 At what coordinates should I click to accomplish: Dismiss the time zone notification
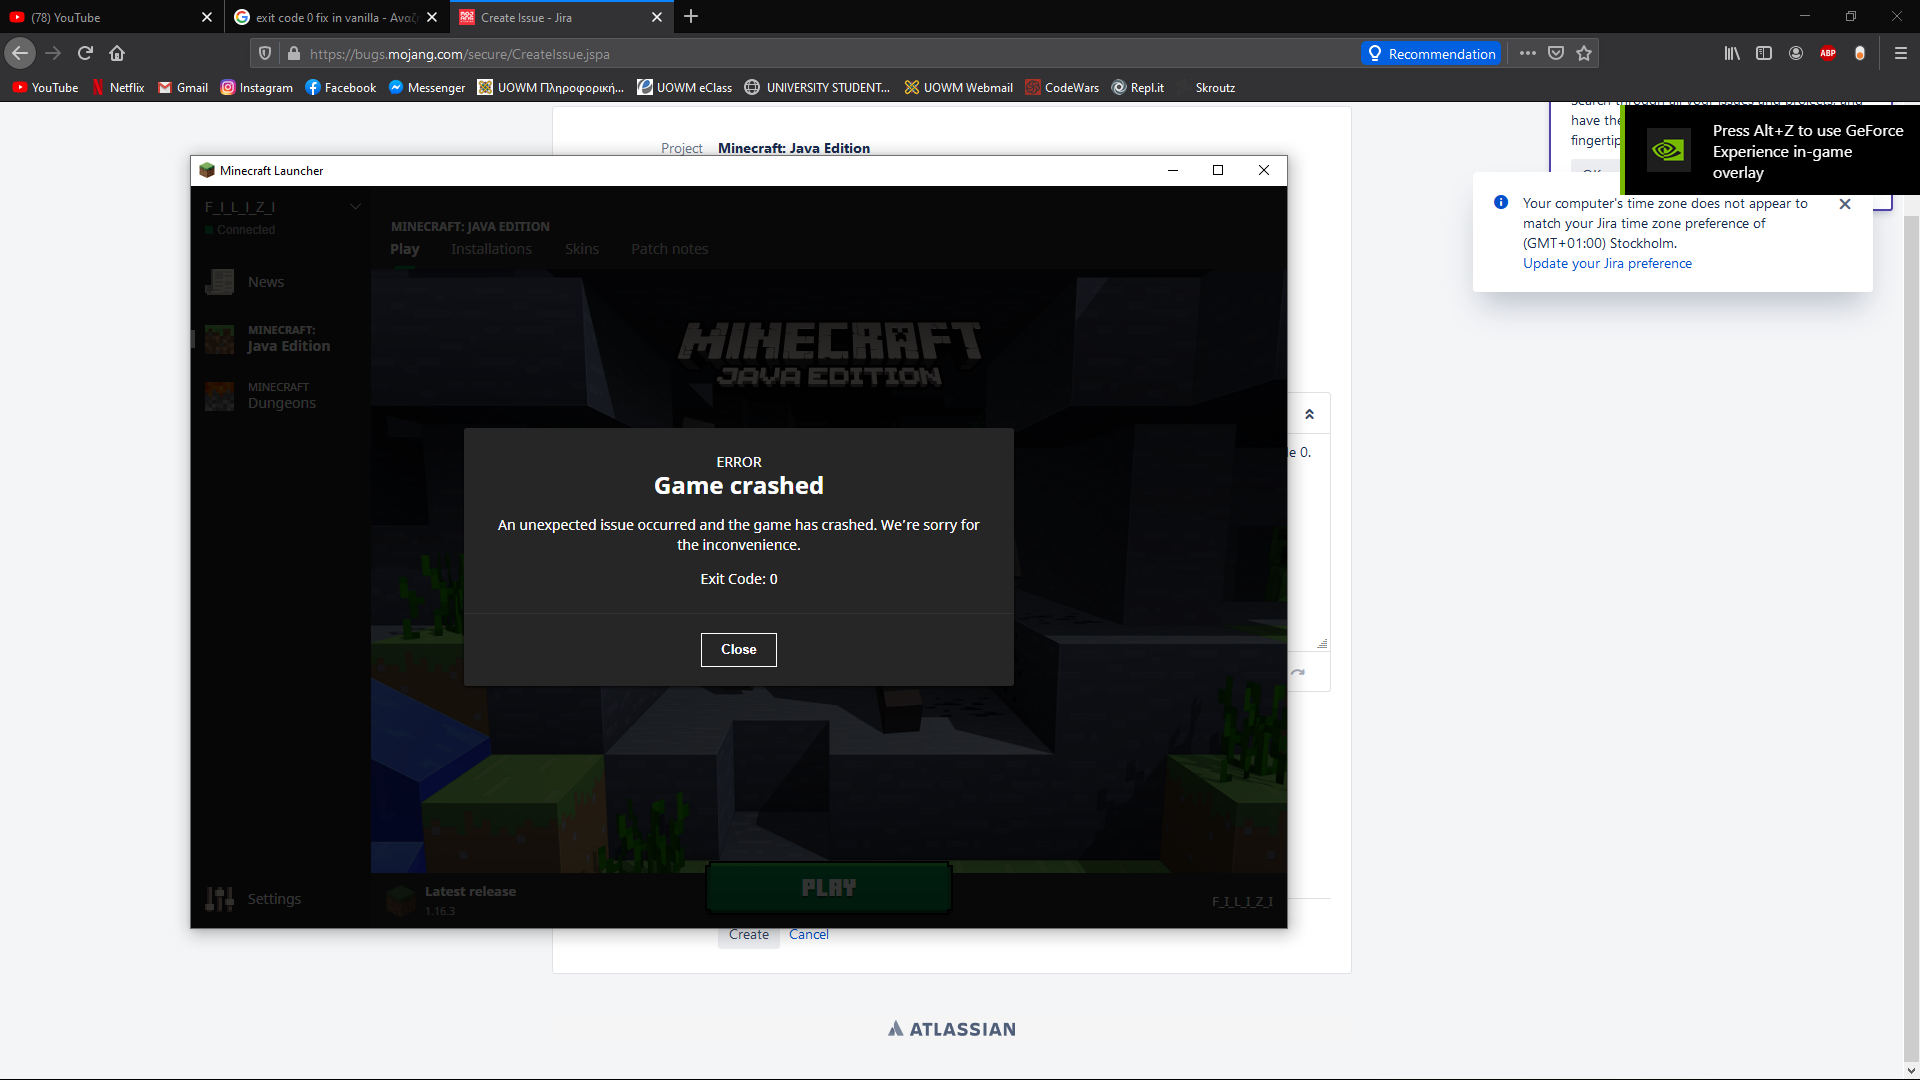[x=1845, y=204]
